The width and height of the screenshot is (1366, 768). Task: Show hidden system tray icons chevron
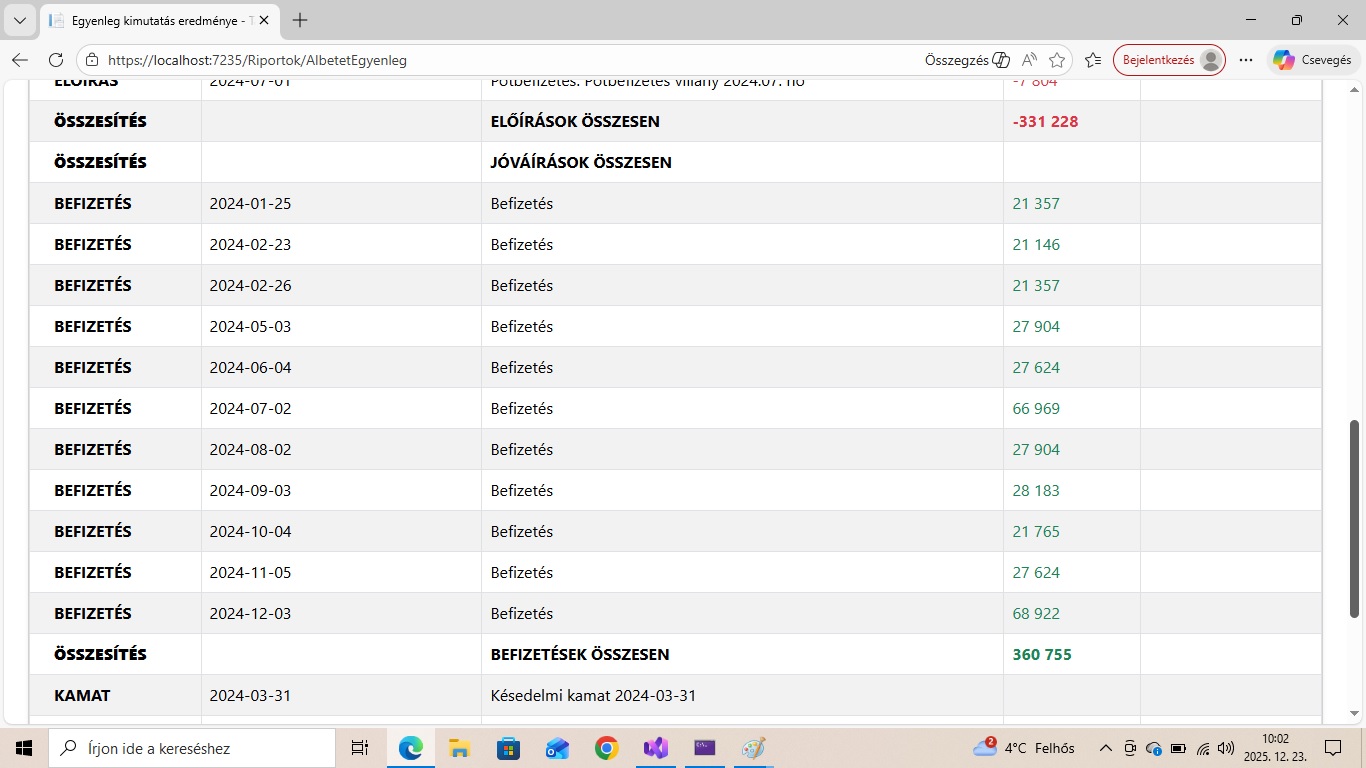[x=1105, y=748]
